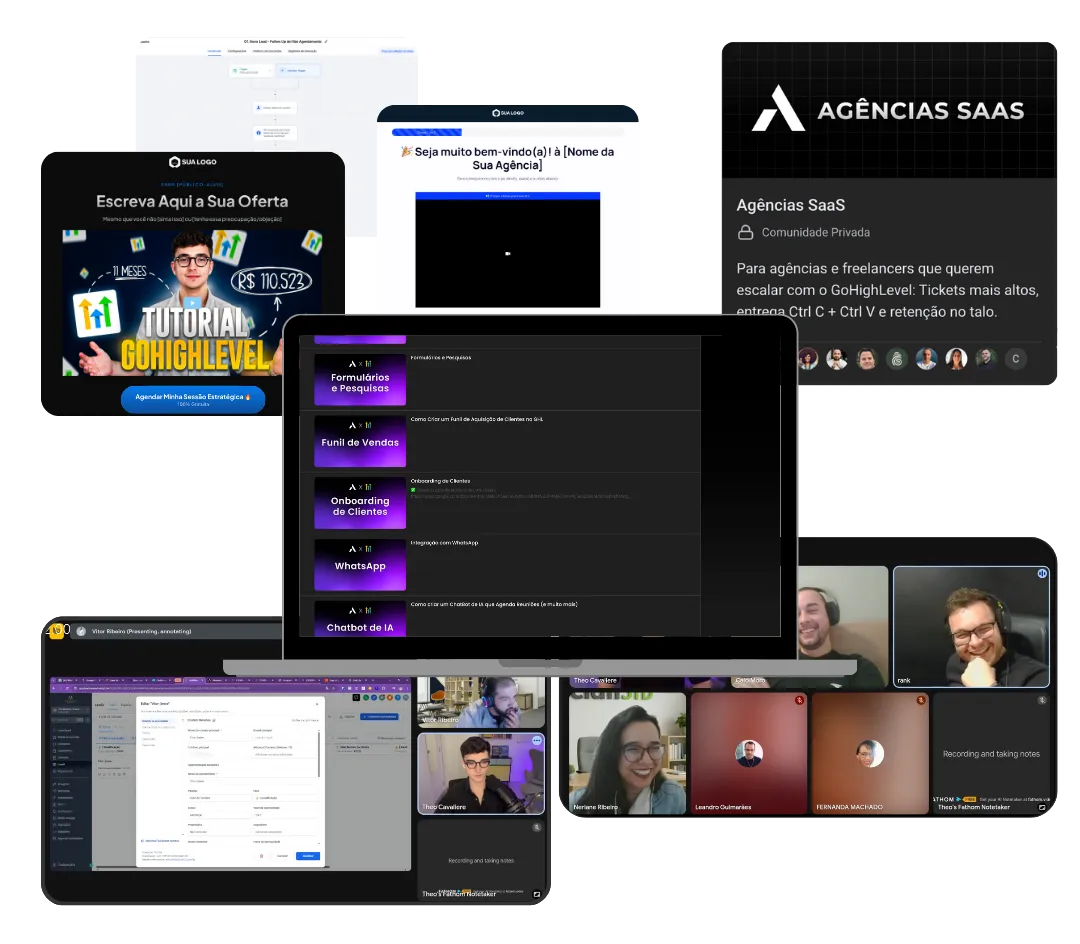The height and width of the screenshot is (944, 1080).
Task: Open the Configurações tab in workflow editor
Action: 237,51
